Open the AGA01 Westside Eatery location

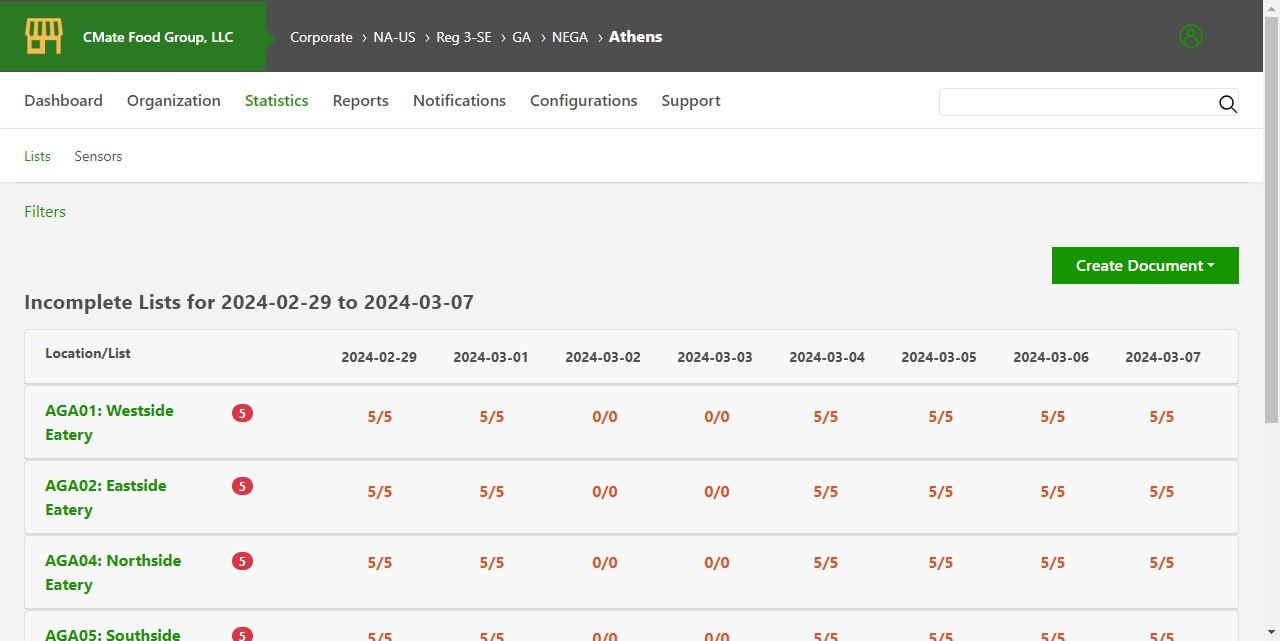pyautogui.click(x=109, y=422)
